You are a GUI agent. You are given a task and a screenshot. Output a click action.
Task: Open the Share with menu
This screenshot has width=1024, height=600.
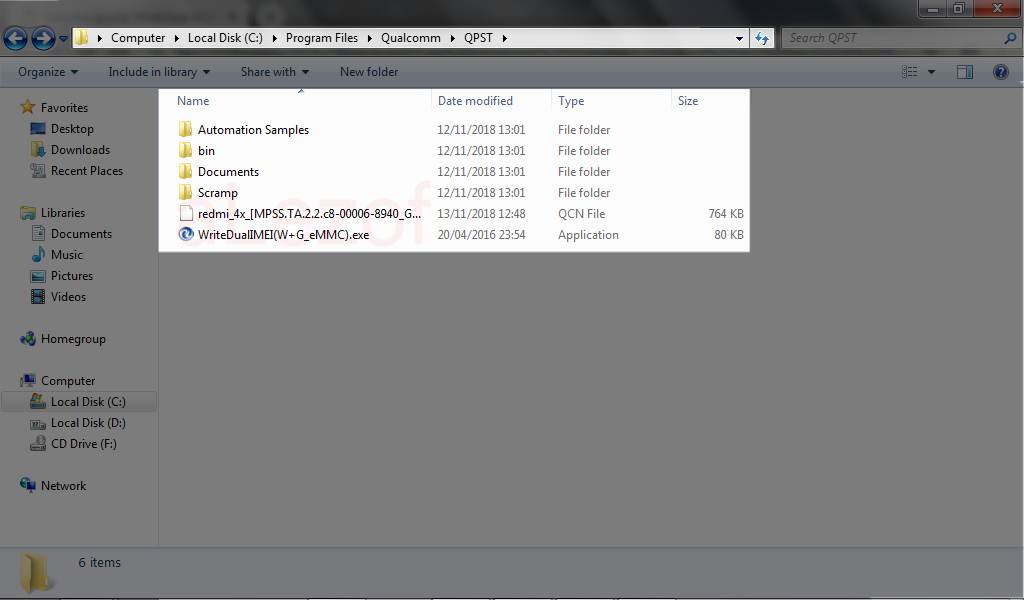tap(274, 72)
